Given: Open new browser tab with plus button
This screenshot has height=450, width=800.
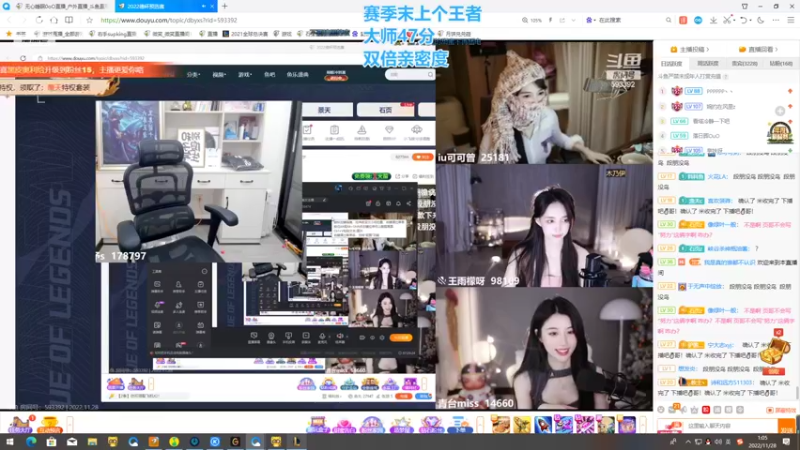Looking at the screenshot, I should click(224, 6).
